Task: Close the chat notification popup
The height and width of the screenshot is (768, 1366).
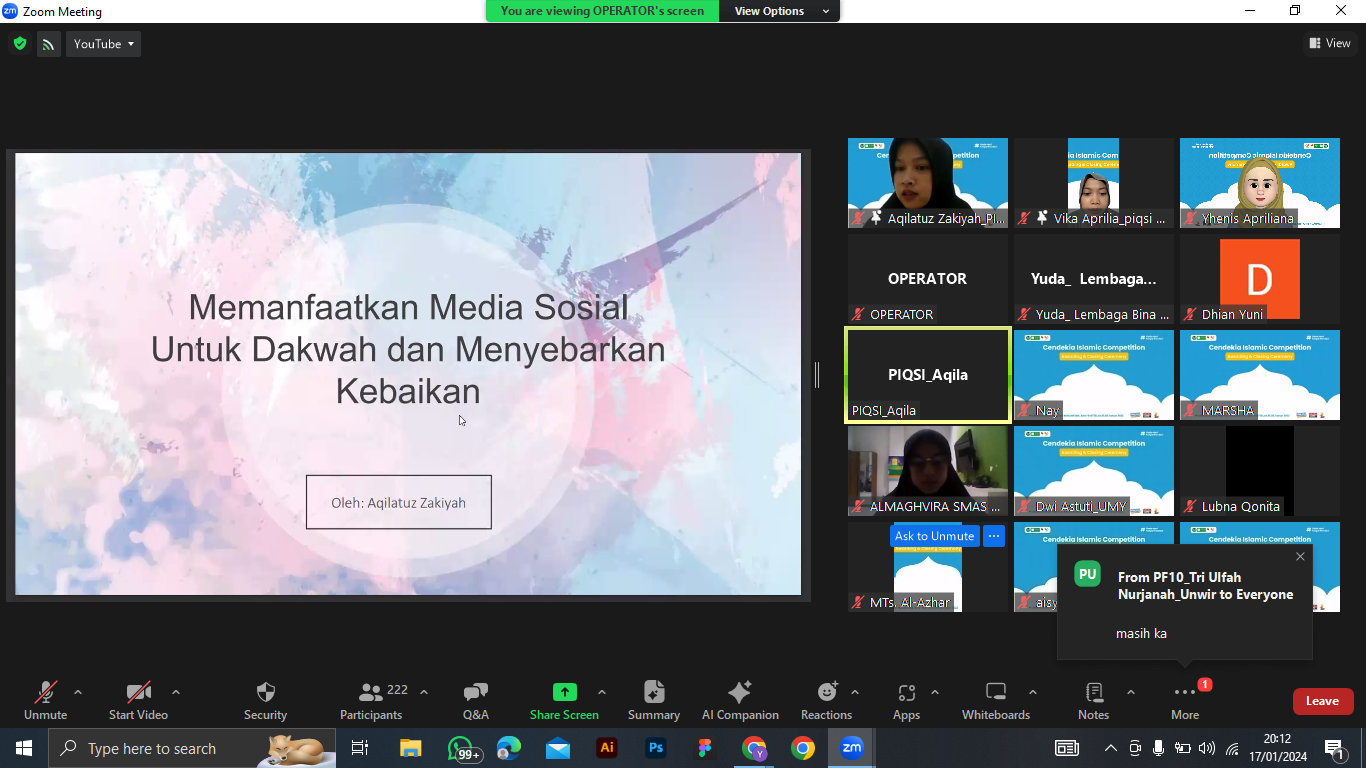Action: 1300,557
